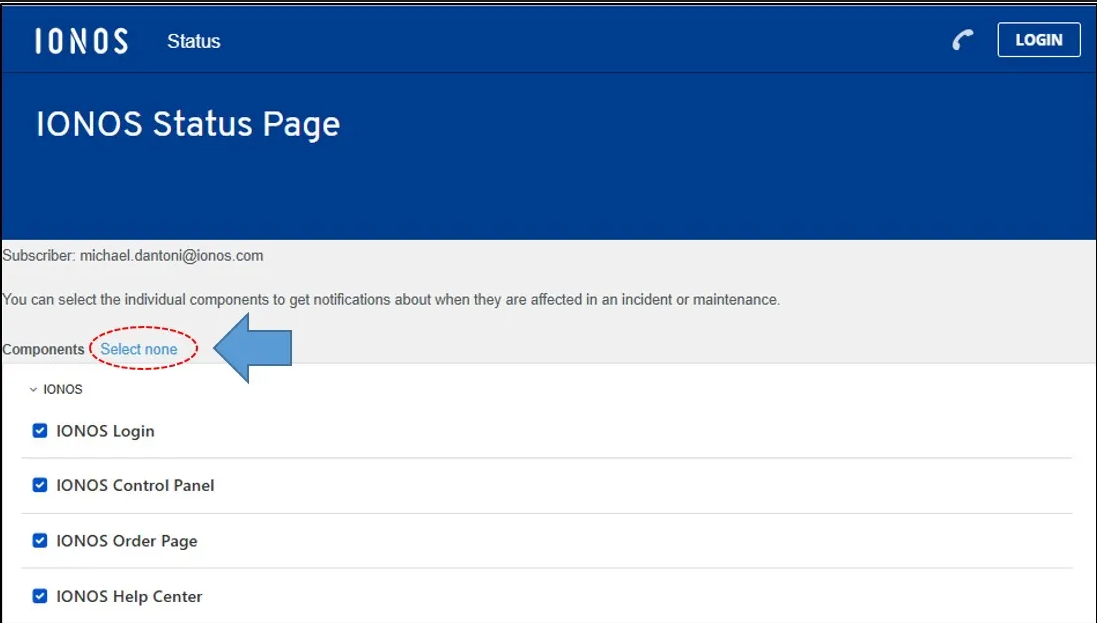
Task: Click the Select none link
Action: click(139, 349)
